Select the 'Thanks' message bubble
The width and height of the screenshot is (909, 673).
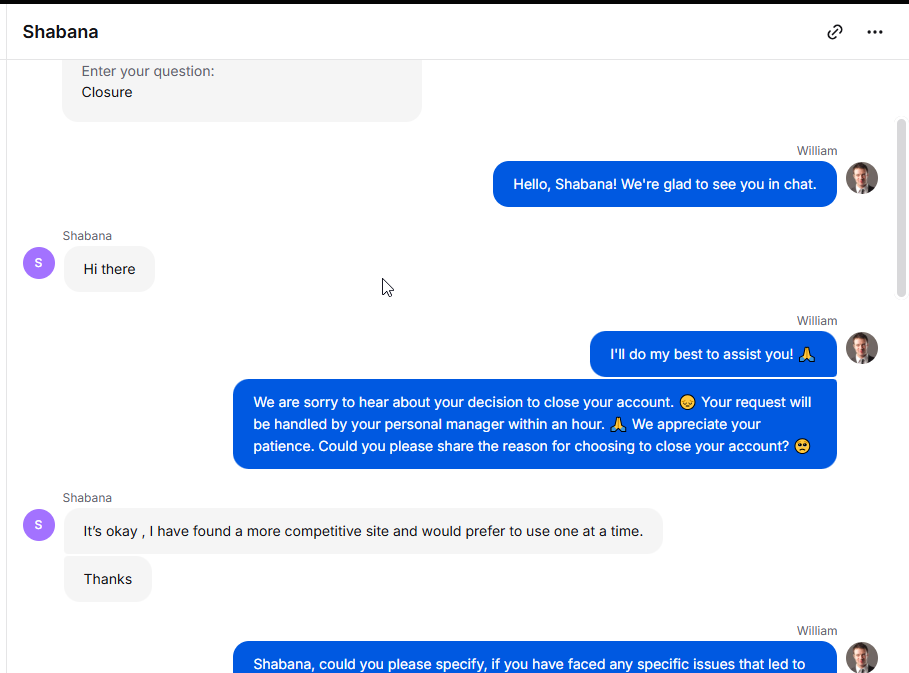point(108,579)
